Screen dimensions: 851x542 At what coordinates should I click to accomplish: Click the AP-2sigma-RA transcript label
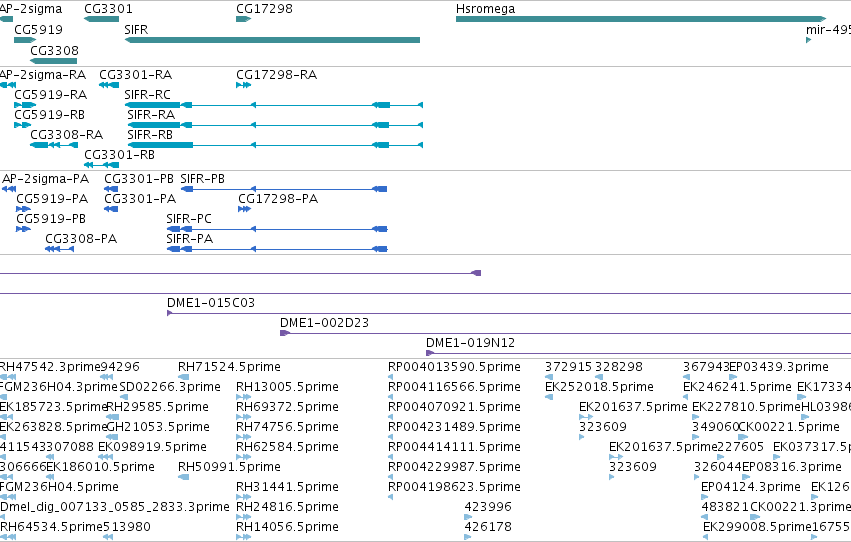[43, 74]
